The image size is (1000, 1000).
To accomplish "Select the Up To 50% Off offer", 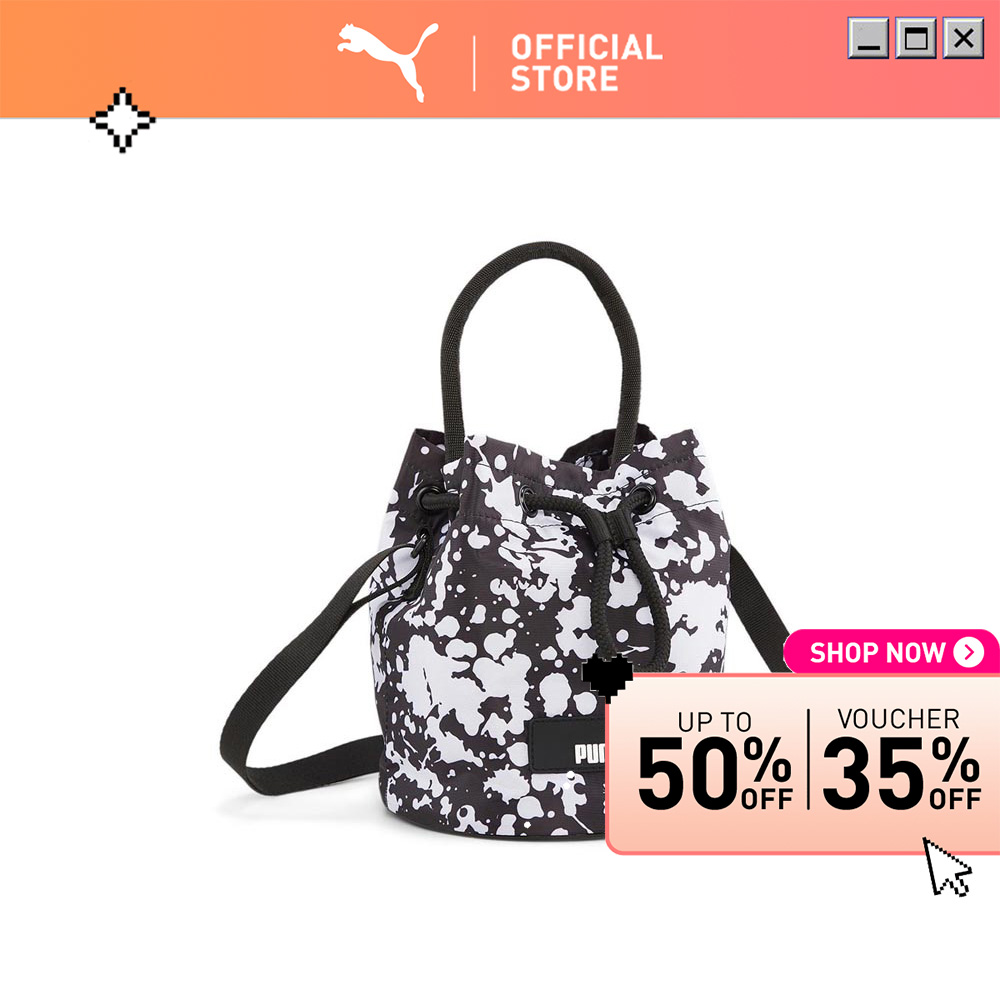I will [715, 761].
